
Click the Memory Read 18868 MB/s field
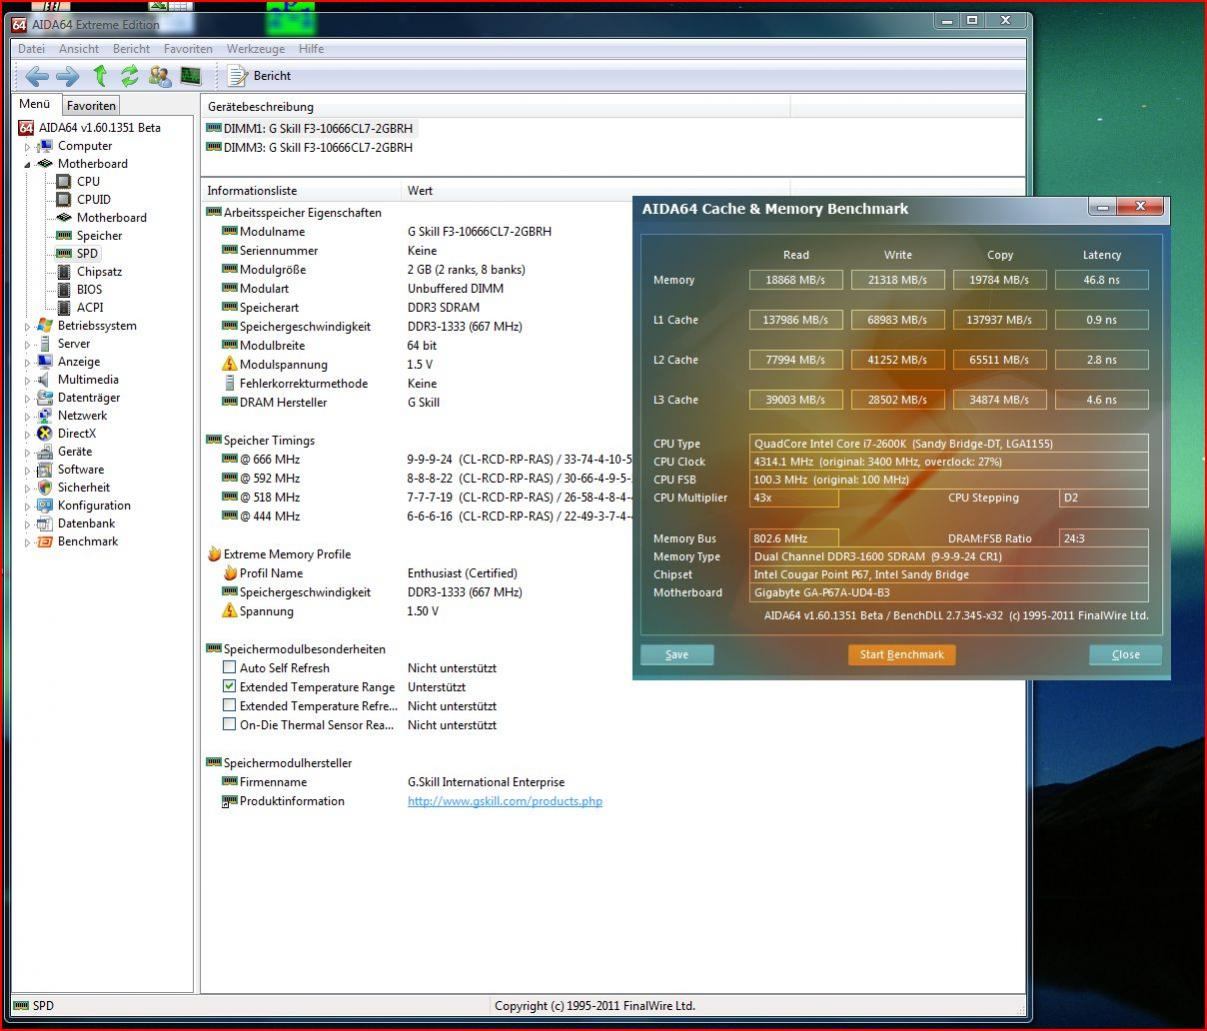click(x=796, y=280)
